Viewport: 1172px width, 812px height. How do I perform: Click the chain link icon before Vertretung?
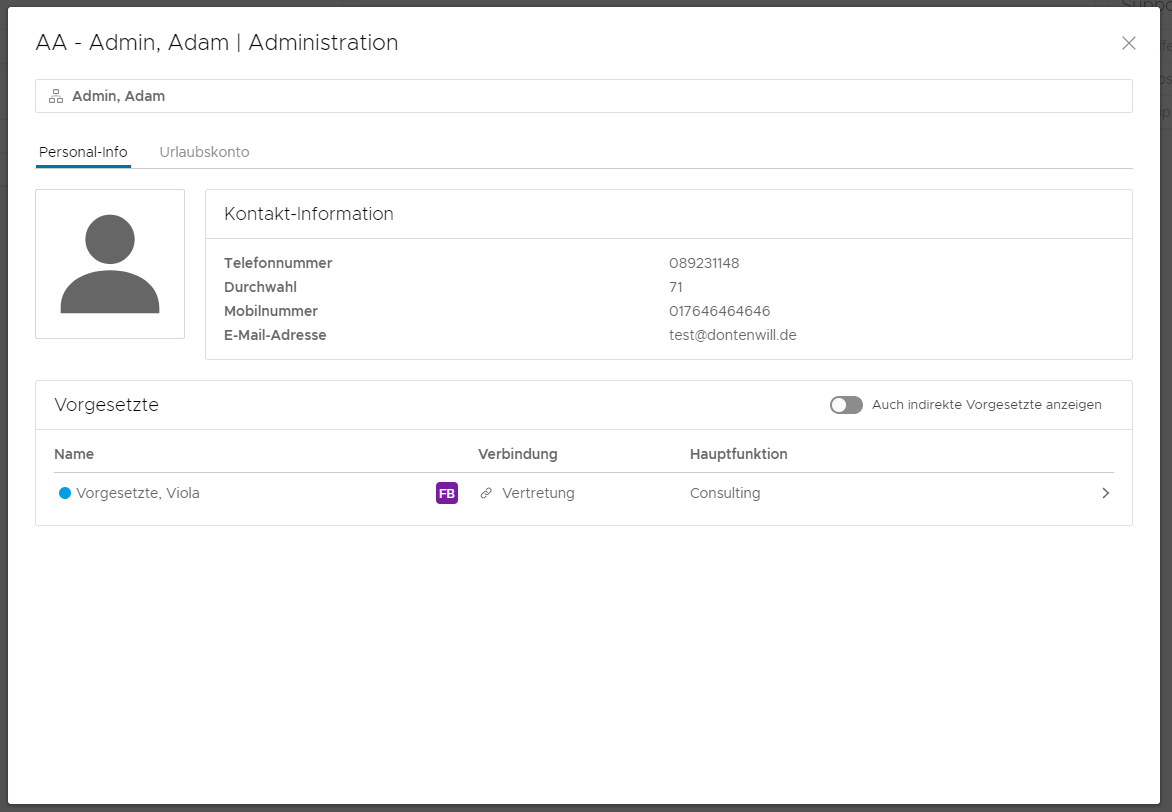pyautogui.click(x=486, y=493)
